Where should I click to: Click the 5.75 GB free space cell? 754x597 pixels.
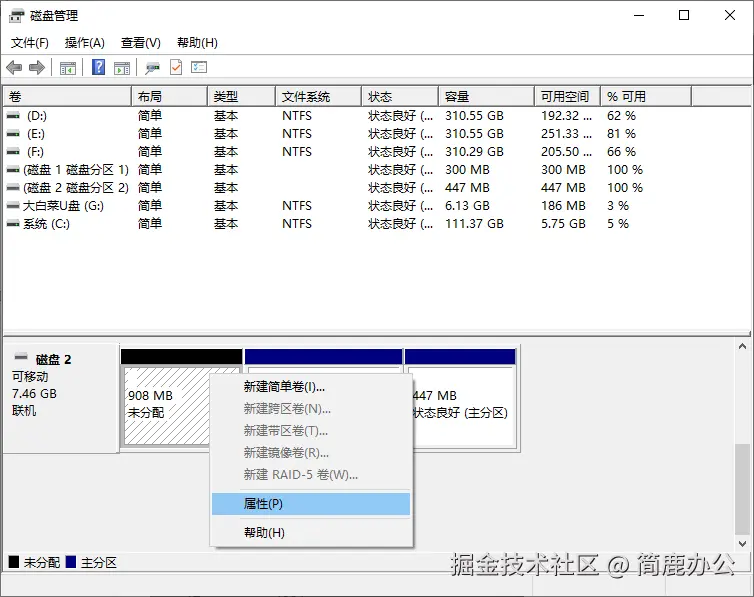[563, 224]
